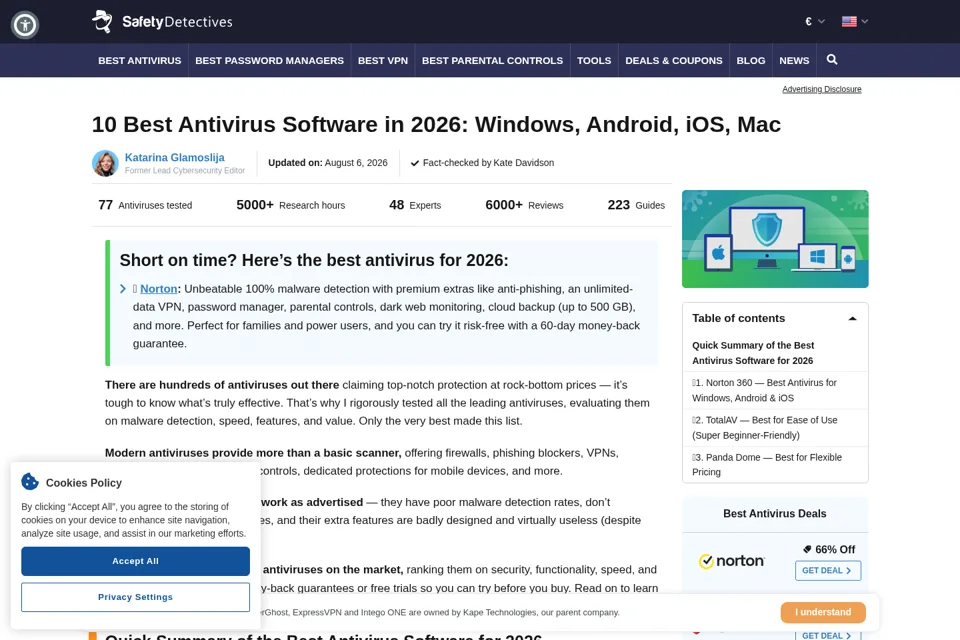The height and width of the screenshot is (640, 960).
Task: Click Katarina Glamoslija's author photo
Action: [105, 163]
